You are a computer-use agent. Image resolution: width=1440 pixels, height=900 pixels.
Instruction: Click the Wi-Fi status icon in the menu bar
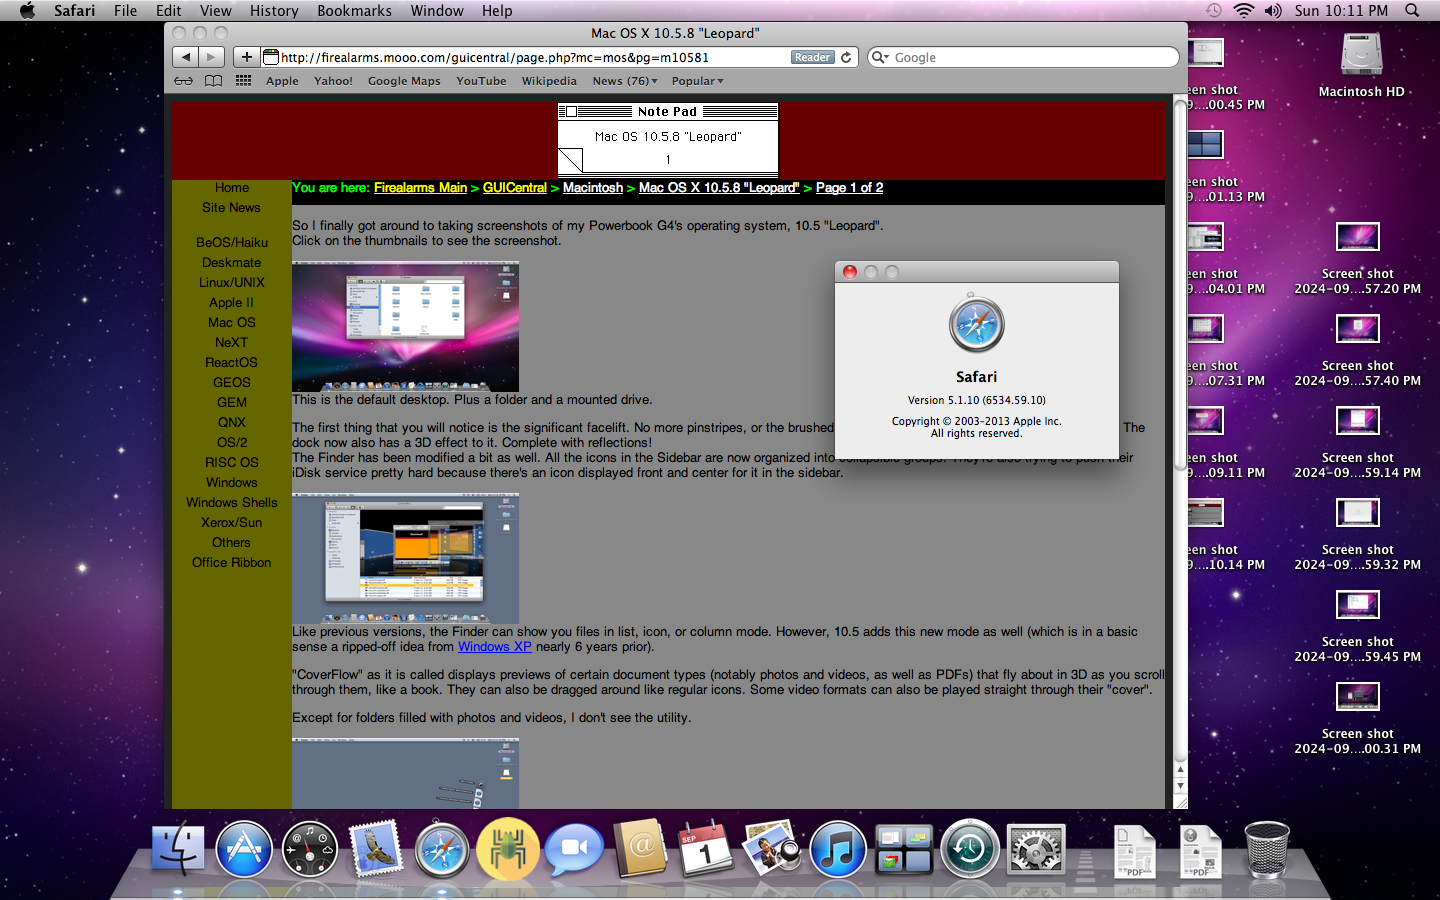[x=1243, y=10]
